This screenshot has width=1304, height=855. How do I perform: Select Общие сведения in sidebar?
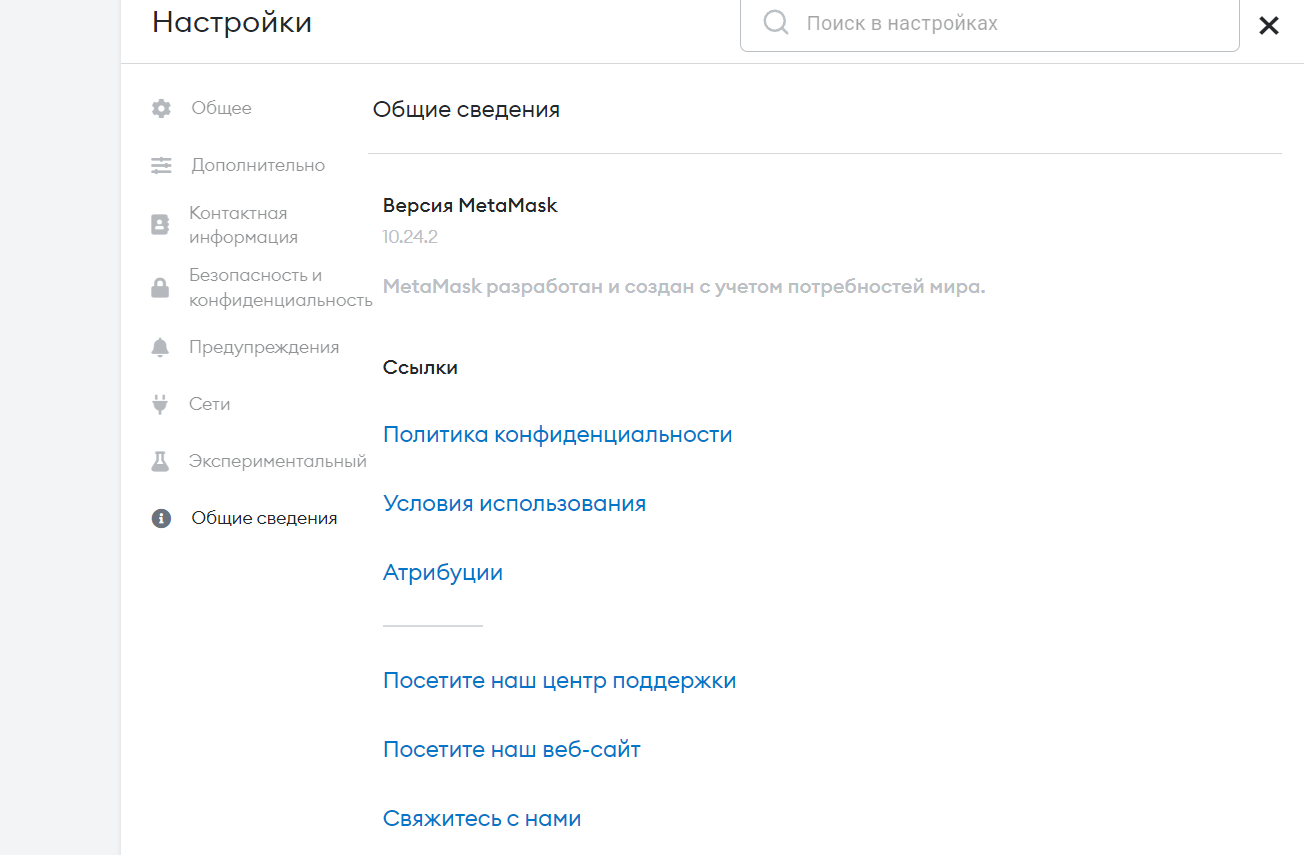[x=264, y=518]
